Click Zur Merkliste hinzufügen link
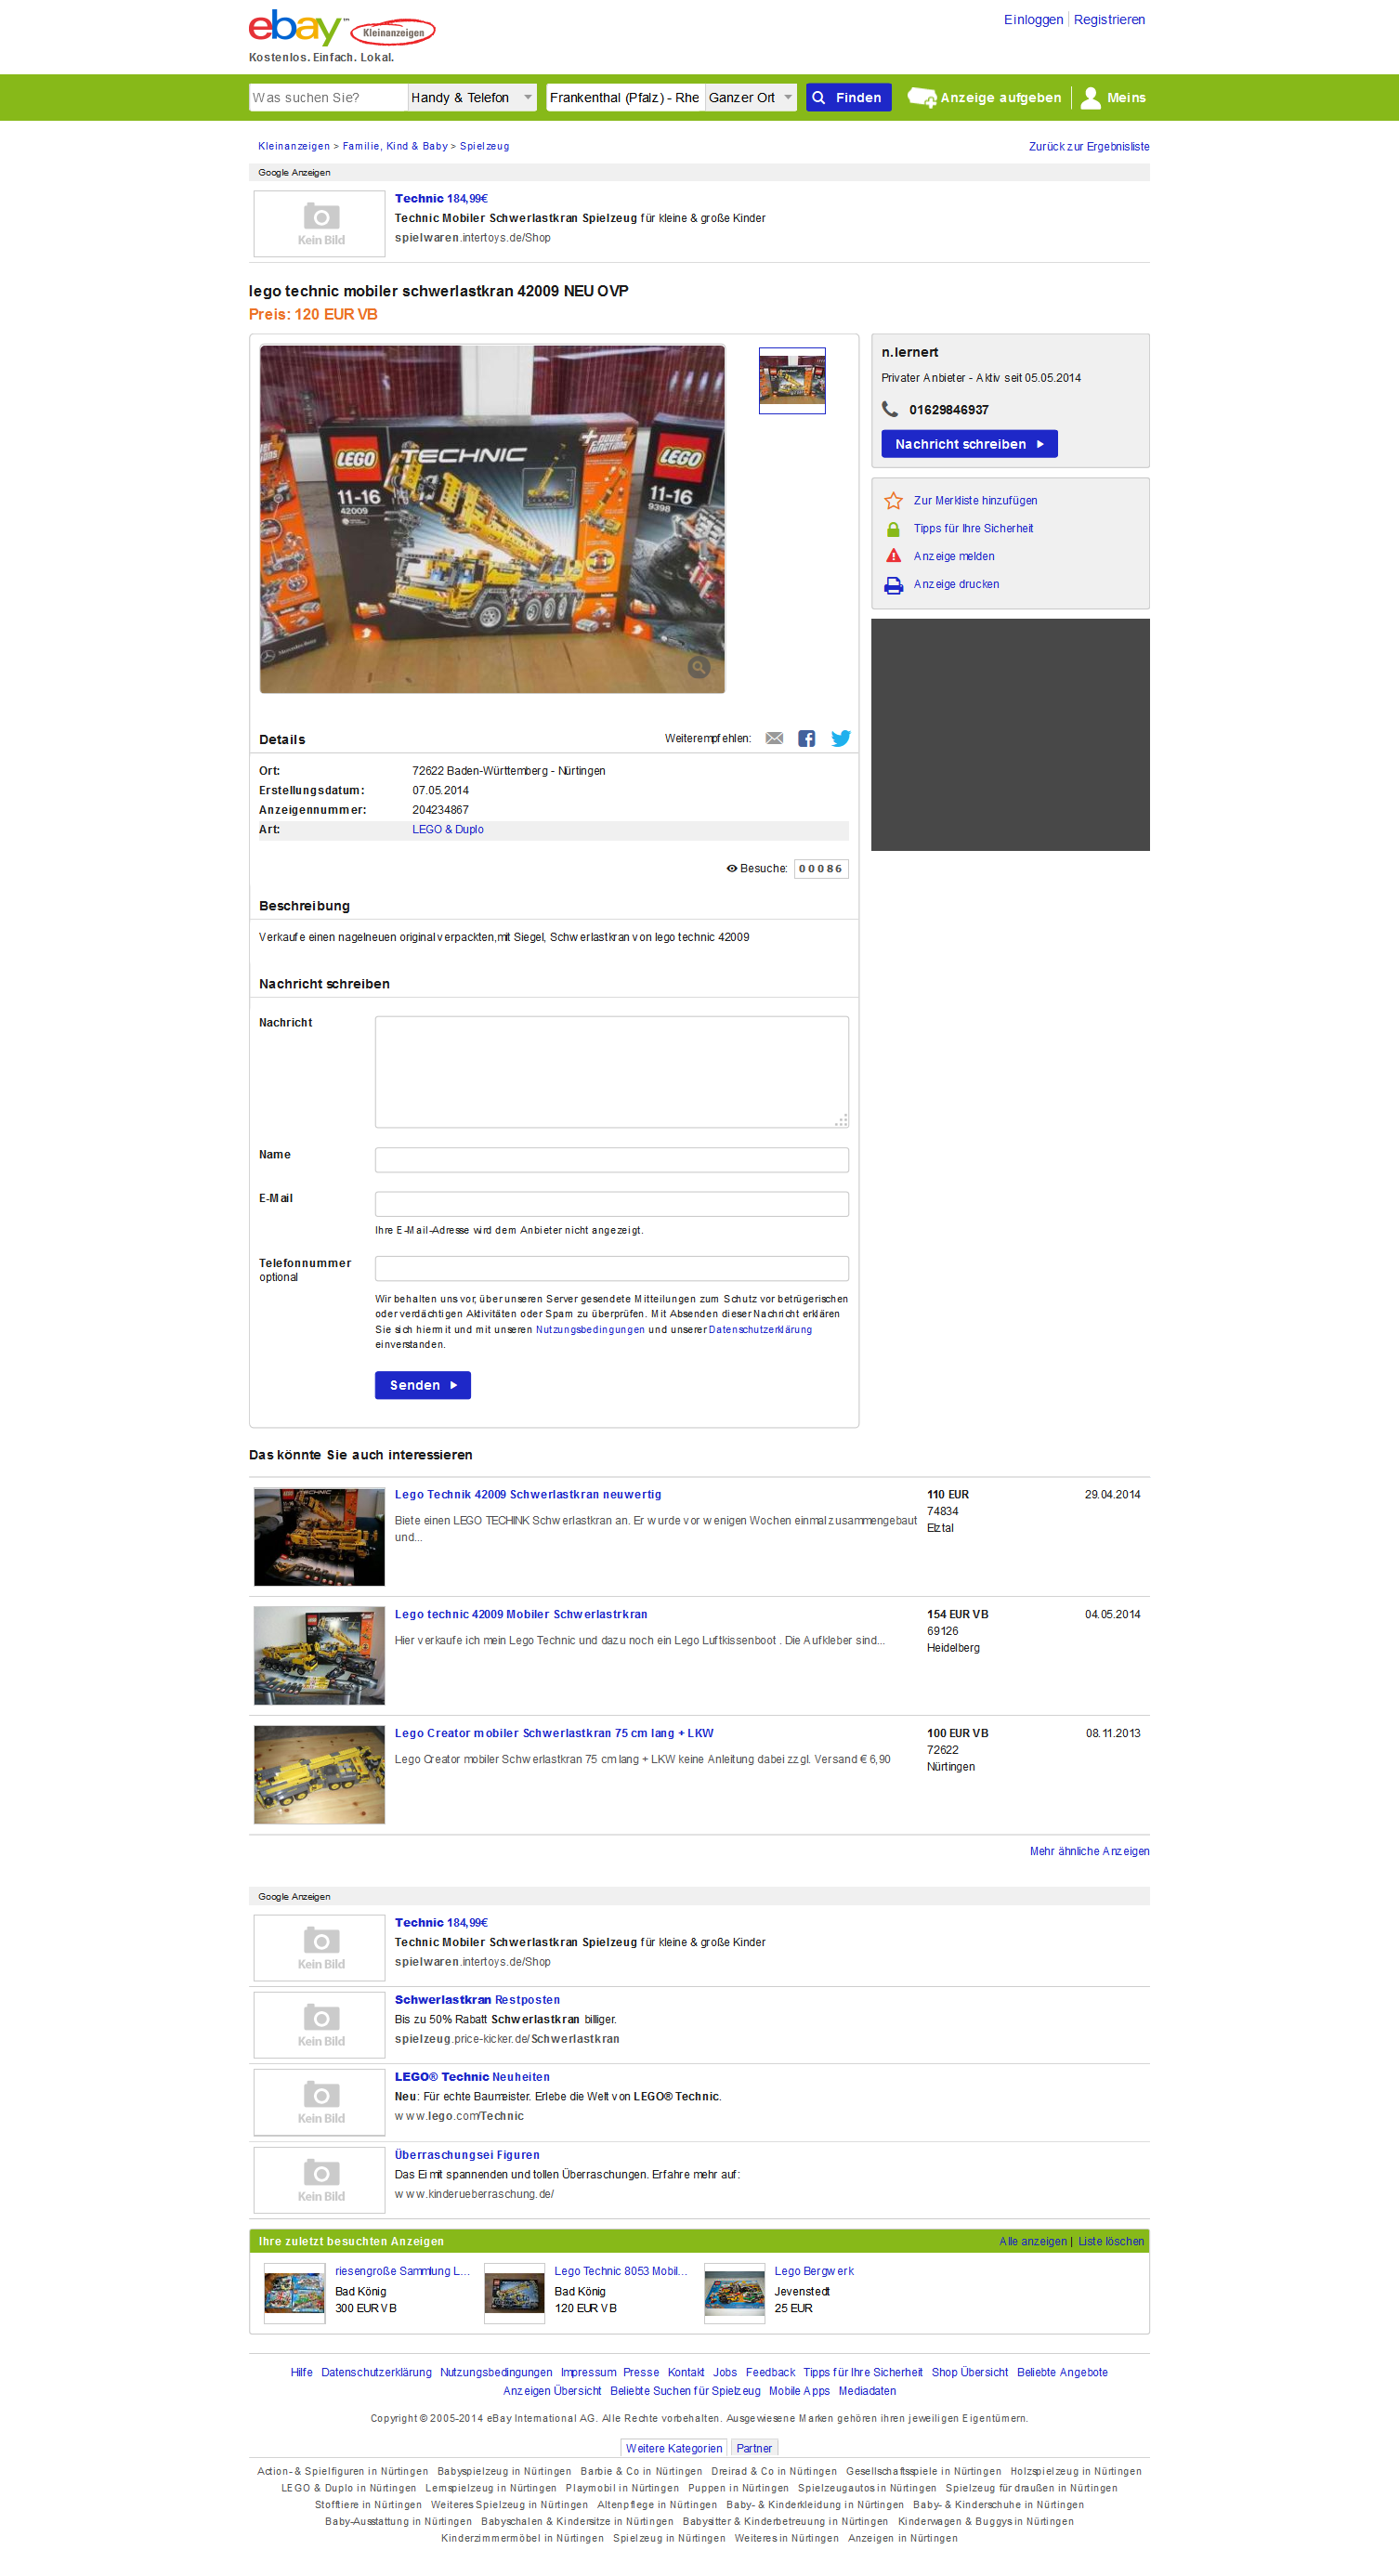This screenshot has width=1399, height=2576. tap(975, 500)
